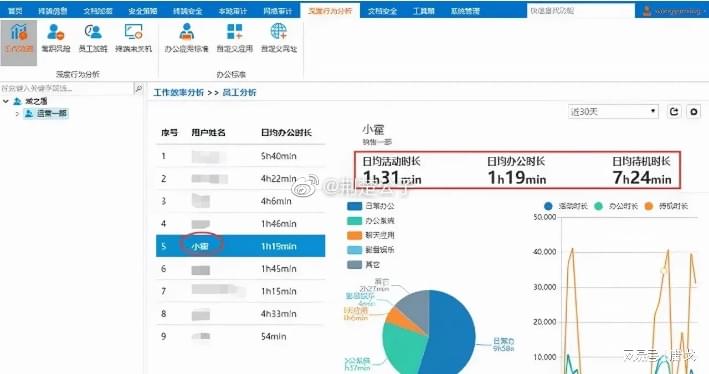Select employee row 8 with 4h33min

pos(241,314)
